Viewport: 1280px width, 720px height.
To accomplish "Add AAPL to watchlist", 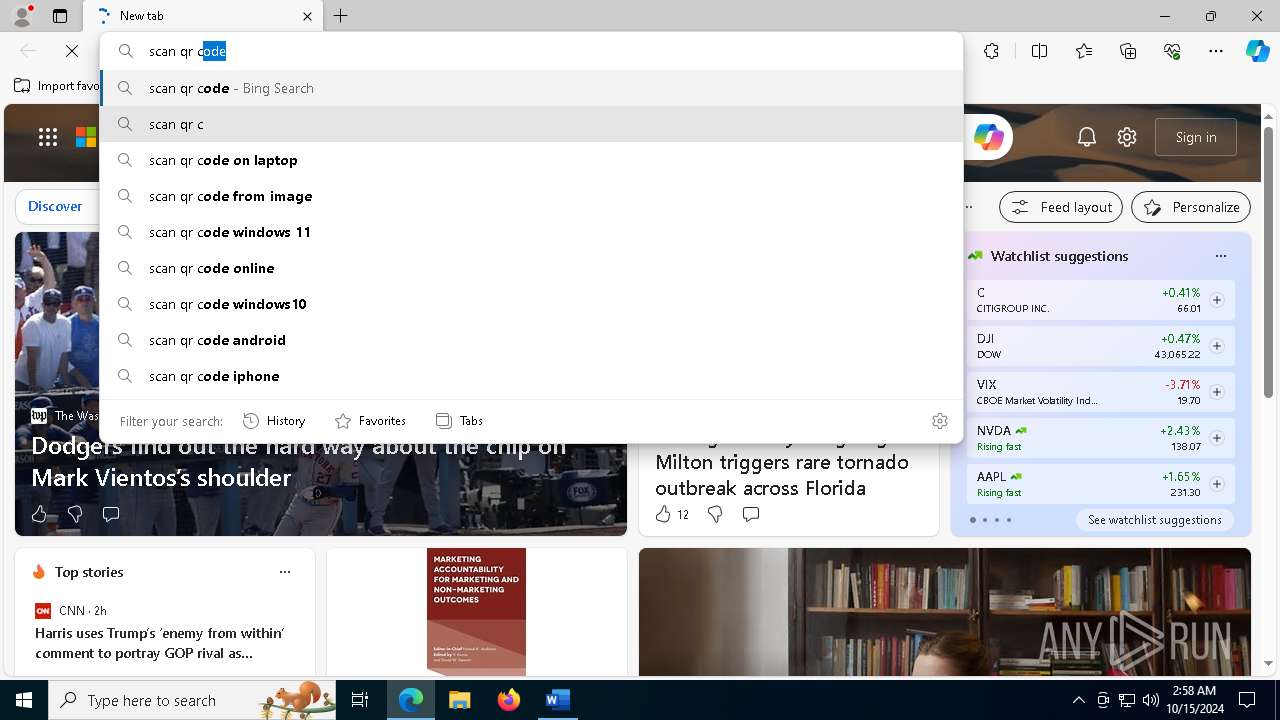I will (x=1217, y=484).
